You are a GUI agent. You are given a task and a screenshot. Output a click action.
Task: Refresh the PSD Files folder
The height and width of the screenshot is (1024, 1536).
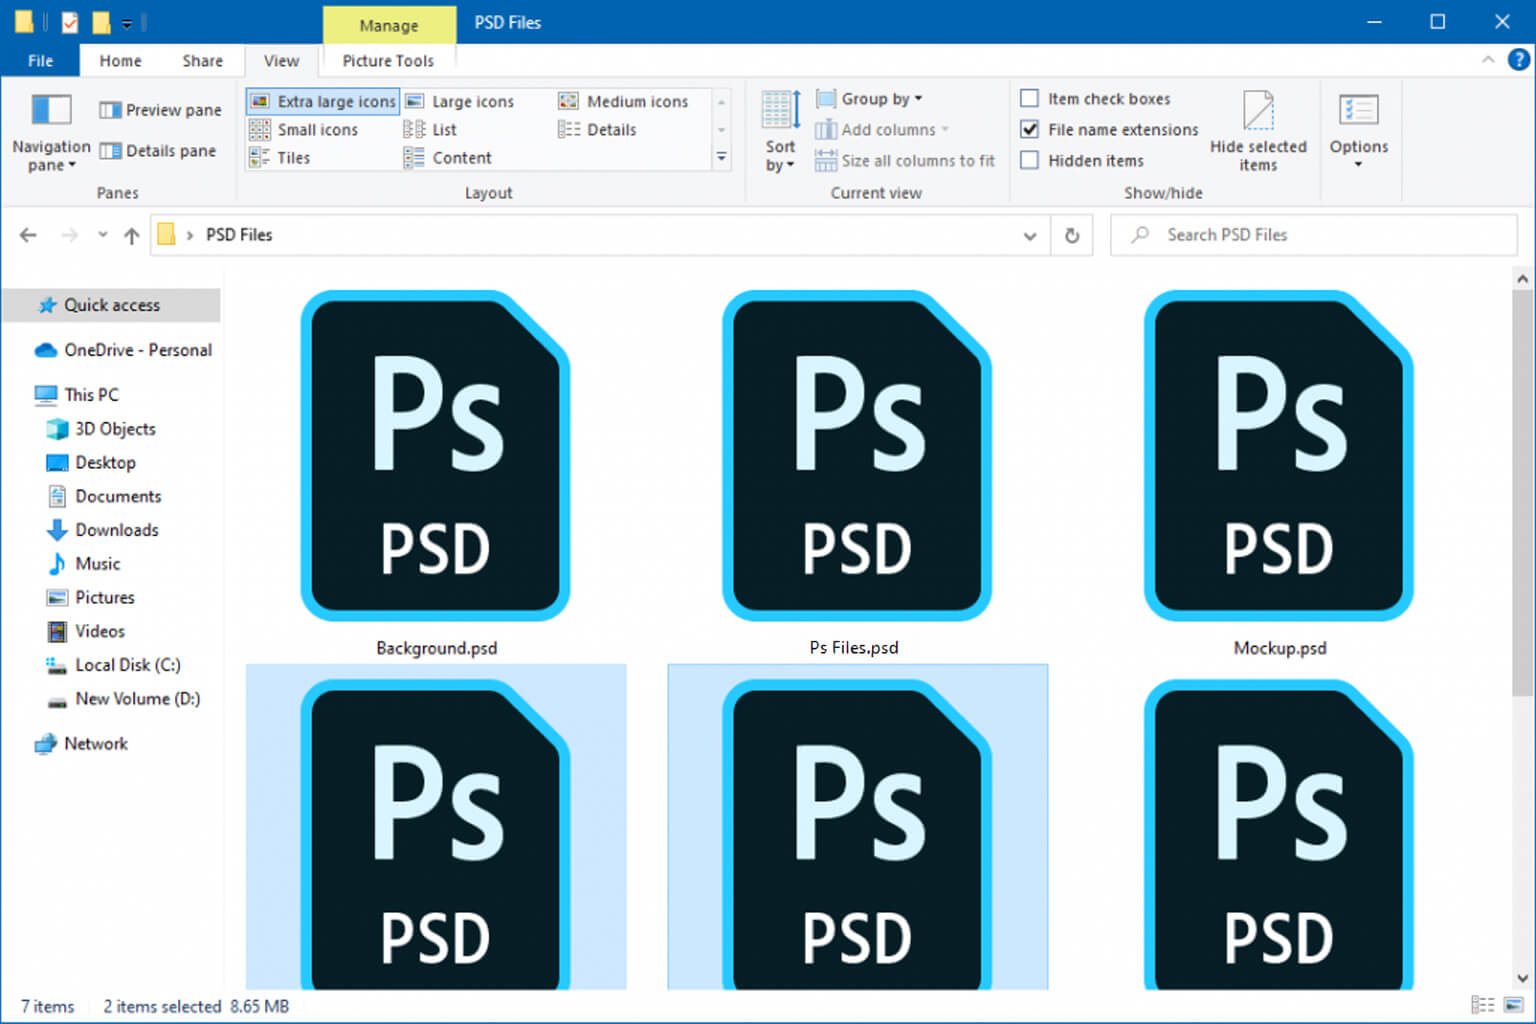[1071, 235]
